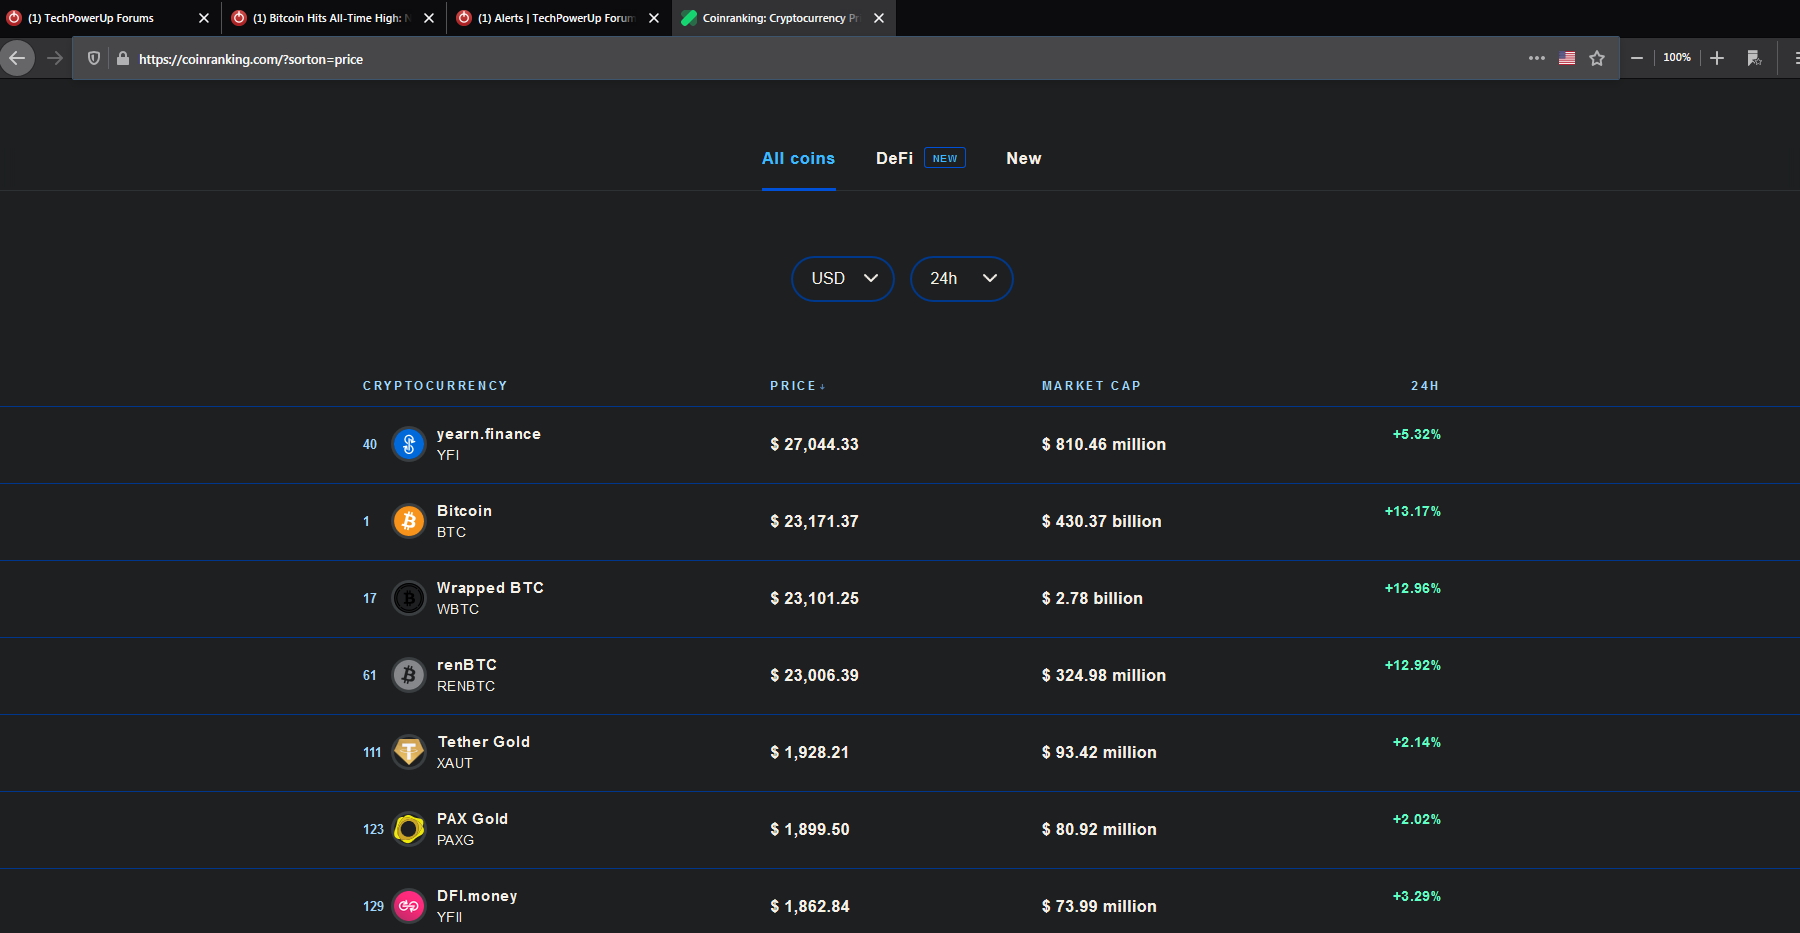Open the tracking protection shield icon
This screenshot has height=933, width=1800.
(x=94, y=58)
